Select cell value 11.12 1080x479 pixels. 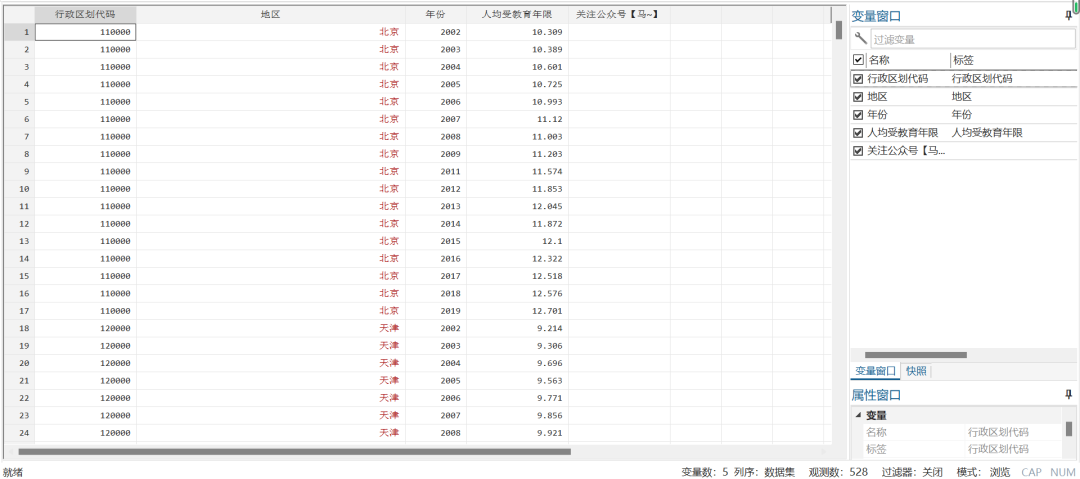click(517, 119)
